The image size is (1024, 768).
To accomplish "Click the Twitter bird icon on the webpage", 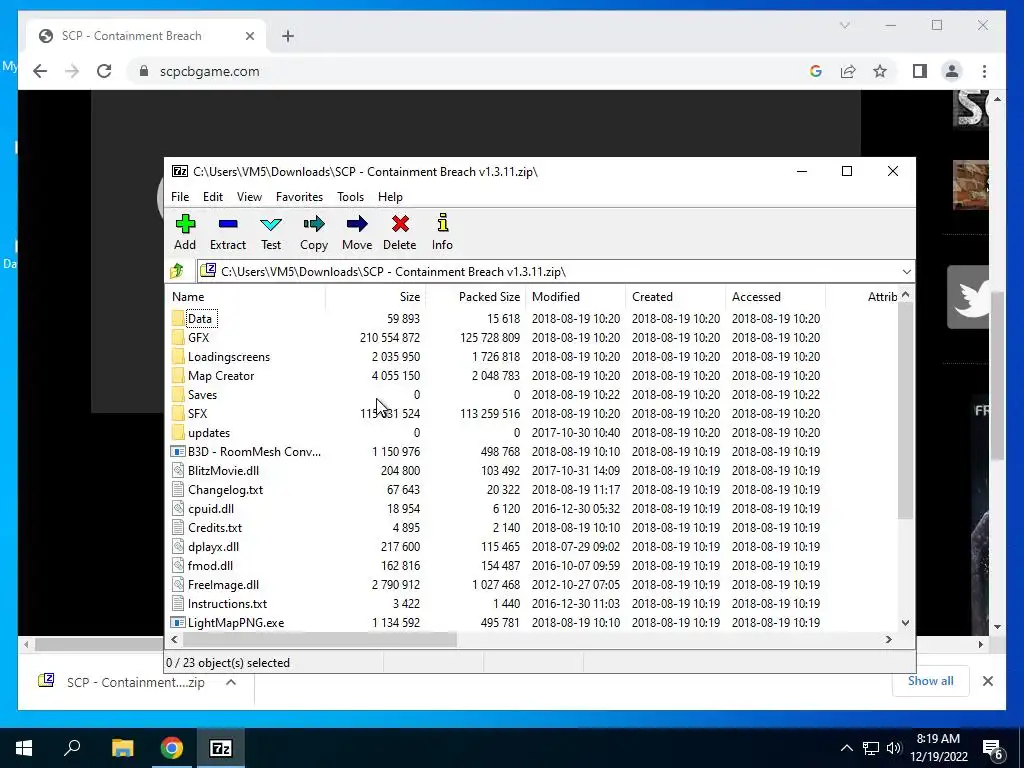I will click(x=969, y=297).
